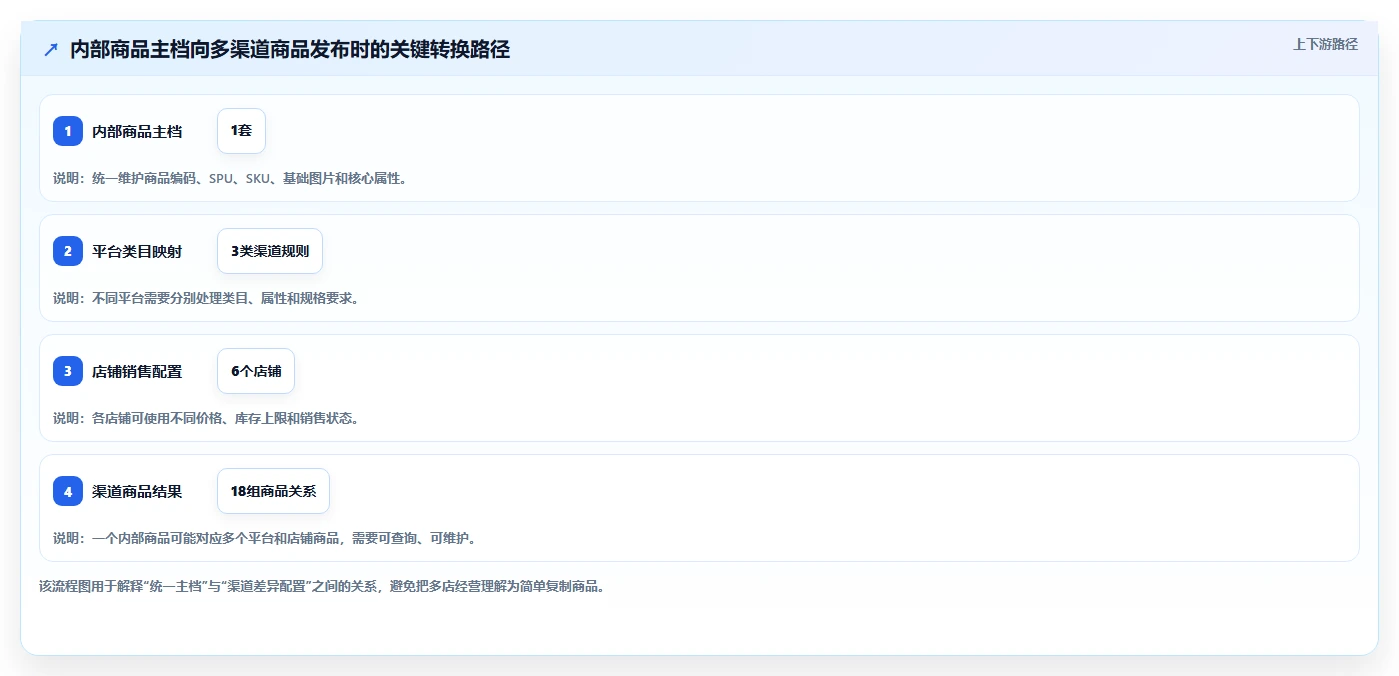Click the 18组商品关系 value chip
Screen dimensions: 1399x676
click(273, 491)
